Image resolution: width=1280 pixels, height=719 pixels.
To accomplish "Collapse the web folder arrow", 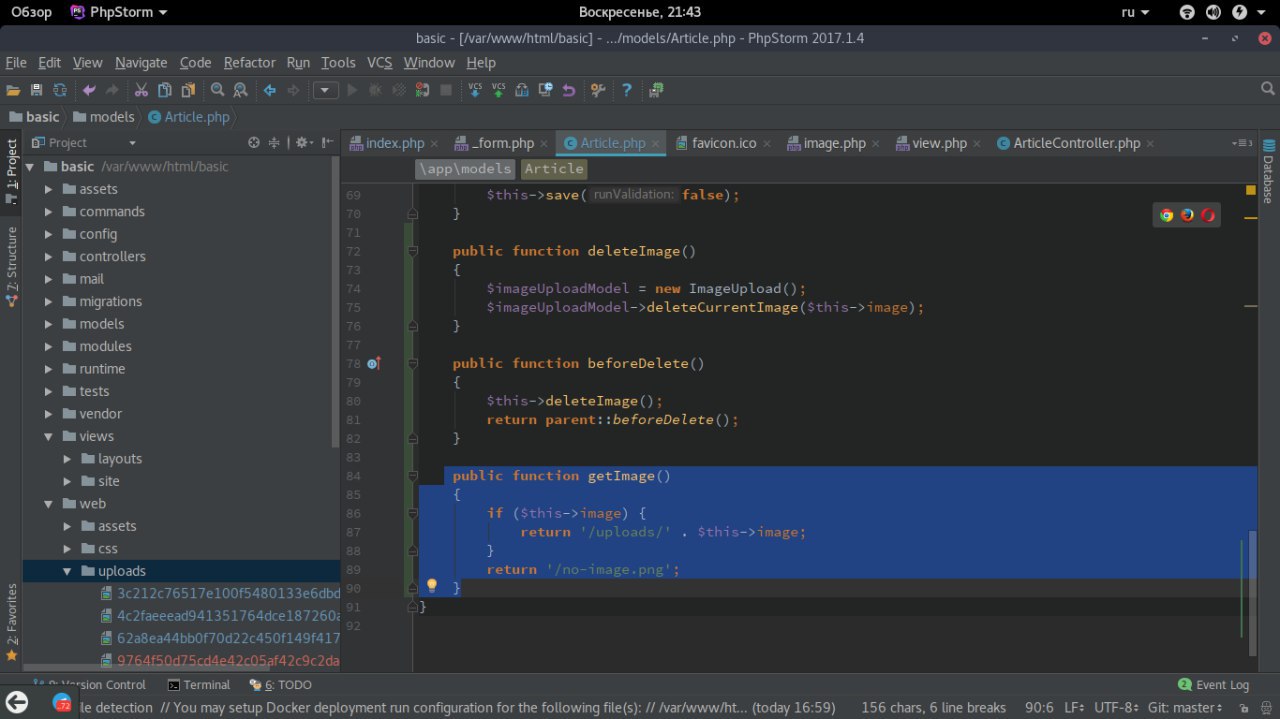I will pyautogui.click(x=48, y=504).
